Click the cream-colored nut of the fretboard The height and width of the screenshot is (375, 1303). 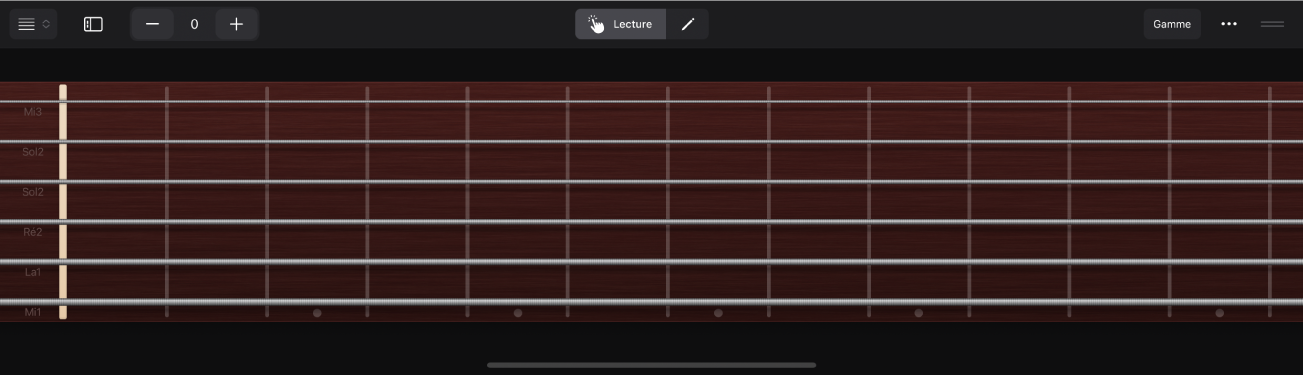63,201
